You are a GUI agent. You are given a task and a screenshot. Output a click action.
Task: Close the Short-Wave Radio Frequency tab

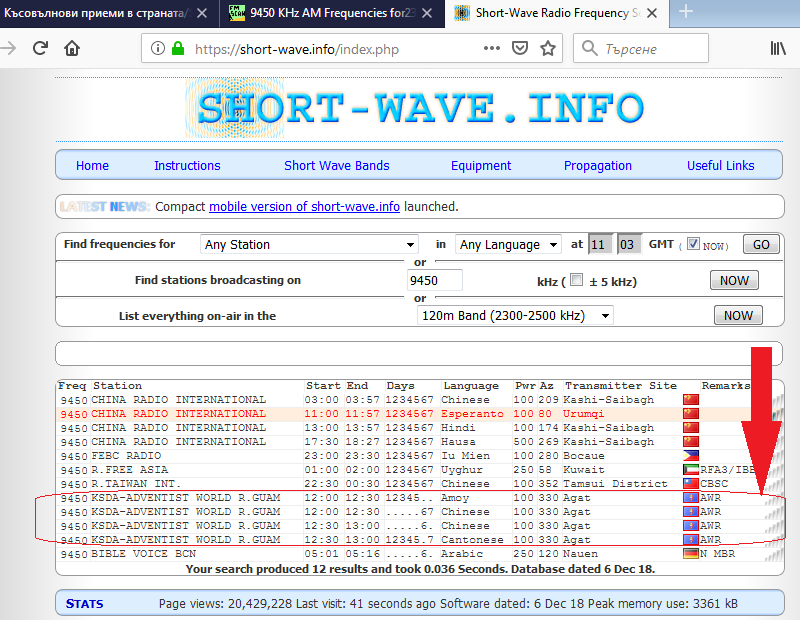(x=652, y=13)
